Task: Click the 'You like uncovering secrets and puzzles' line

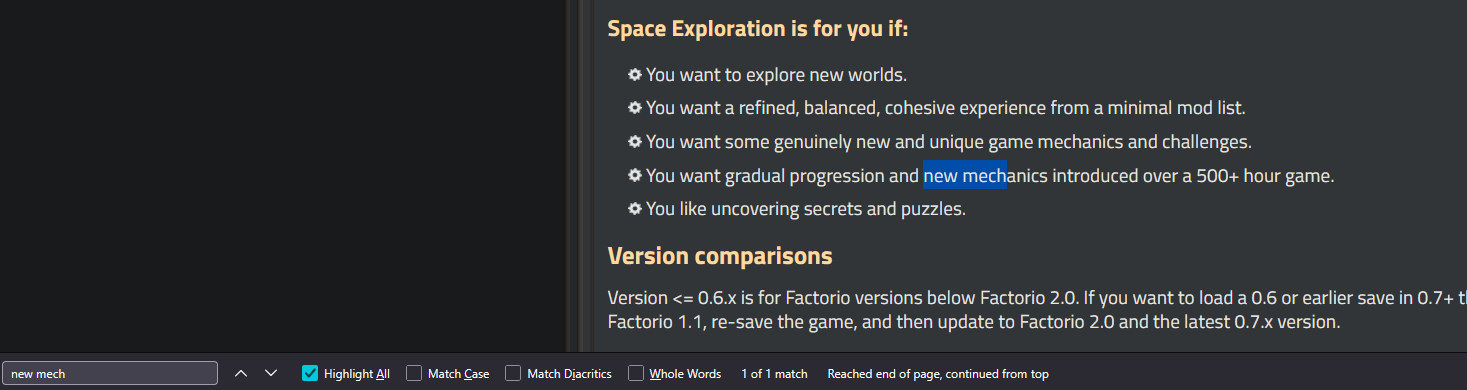Action: 806,209
